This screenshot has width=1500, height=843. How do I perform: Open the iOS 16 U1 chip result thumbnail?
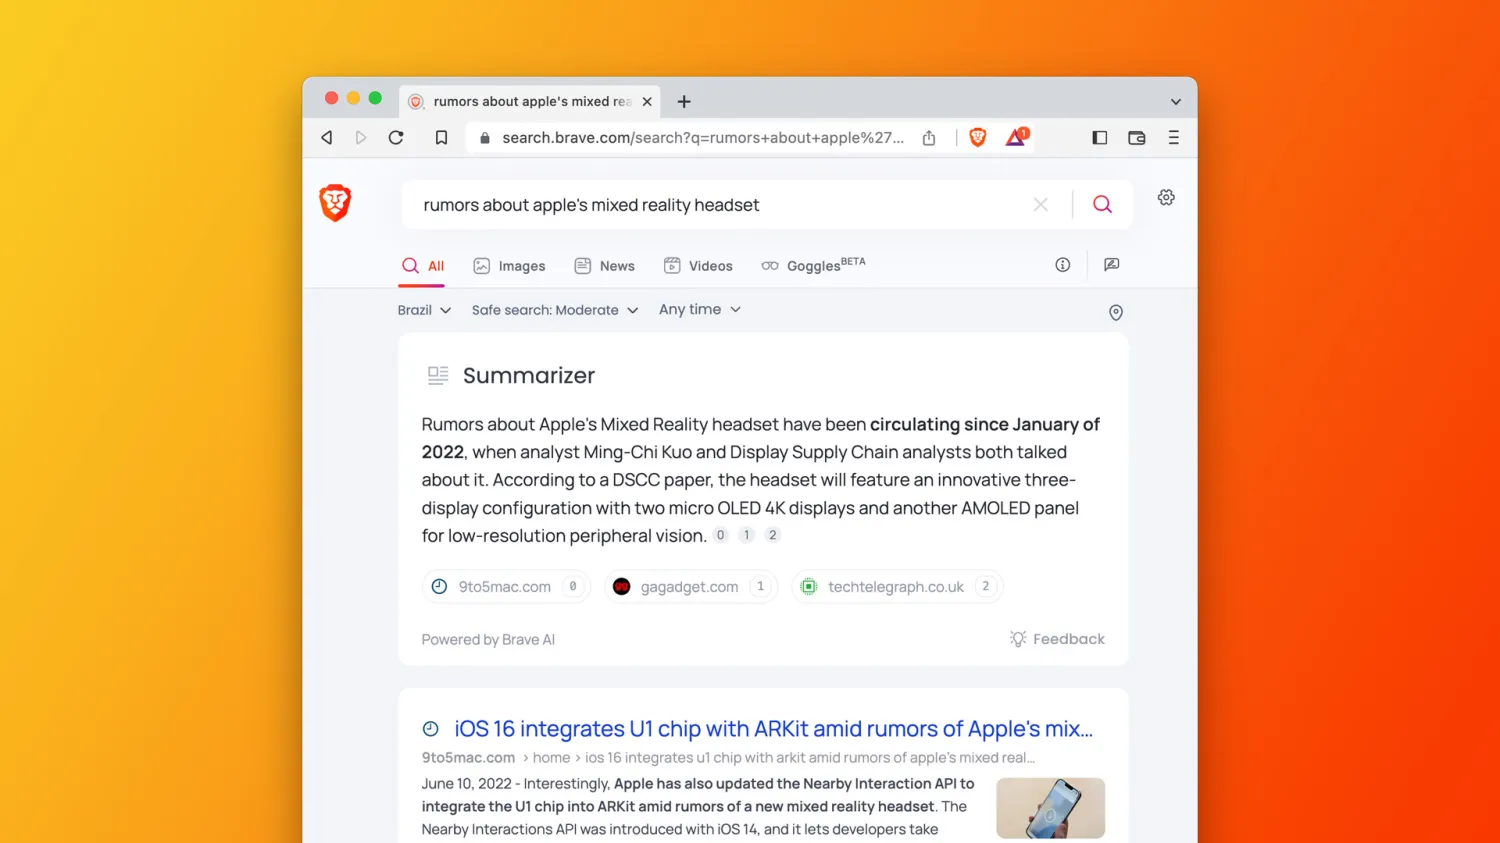[x=1050, y=808]
